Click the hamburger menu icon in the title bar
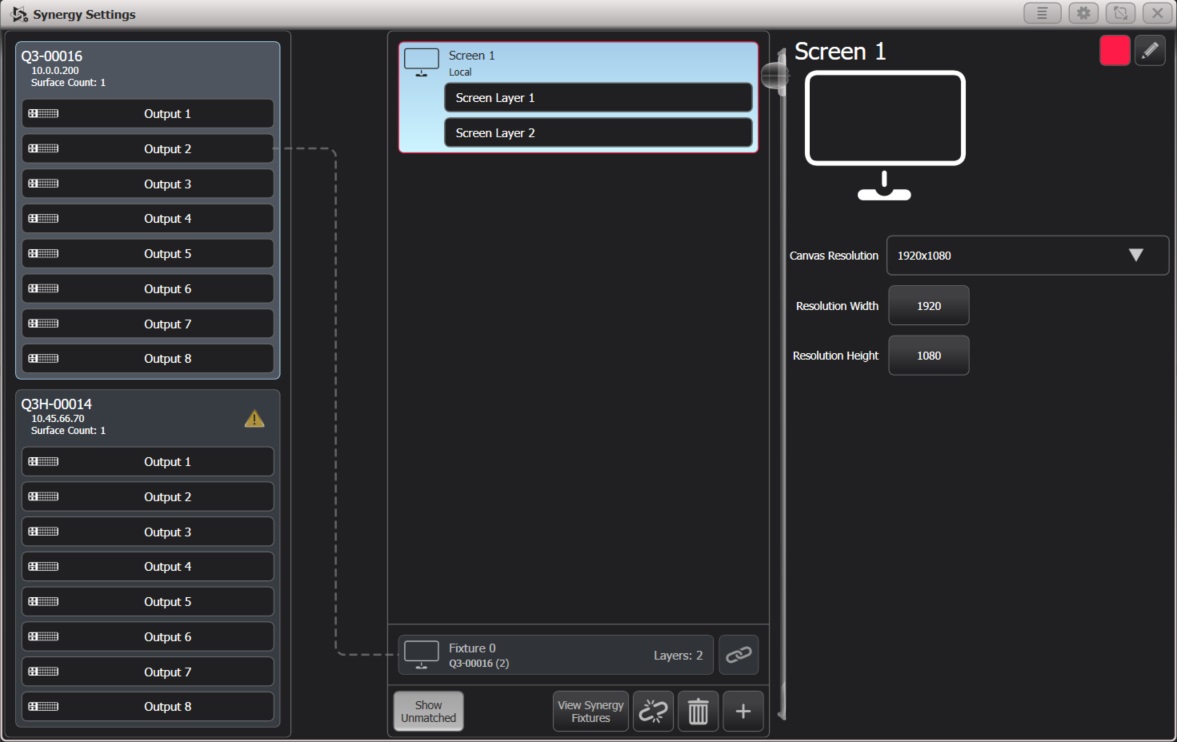The image size is (1177, 742). click(1043, 13)
